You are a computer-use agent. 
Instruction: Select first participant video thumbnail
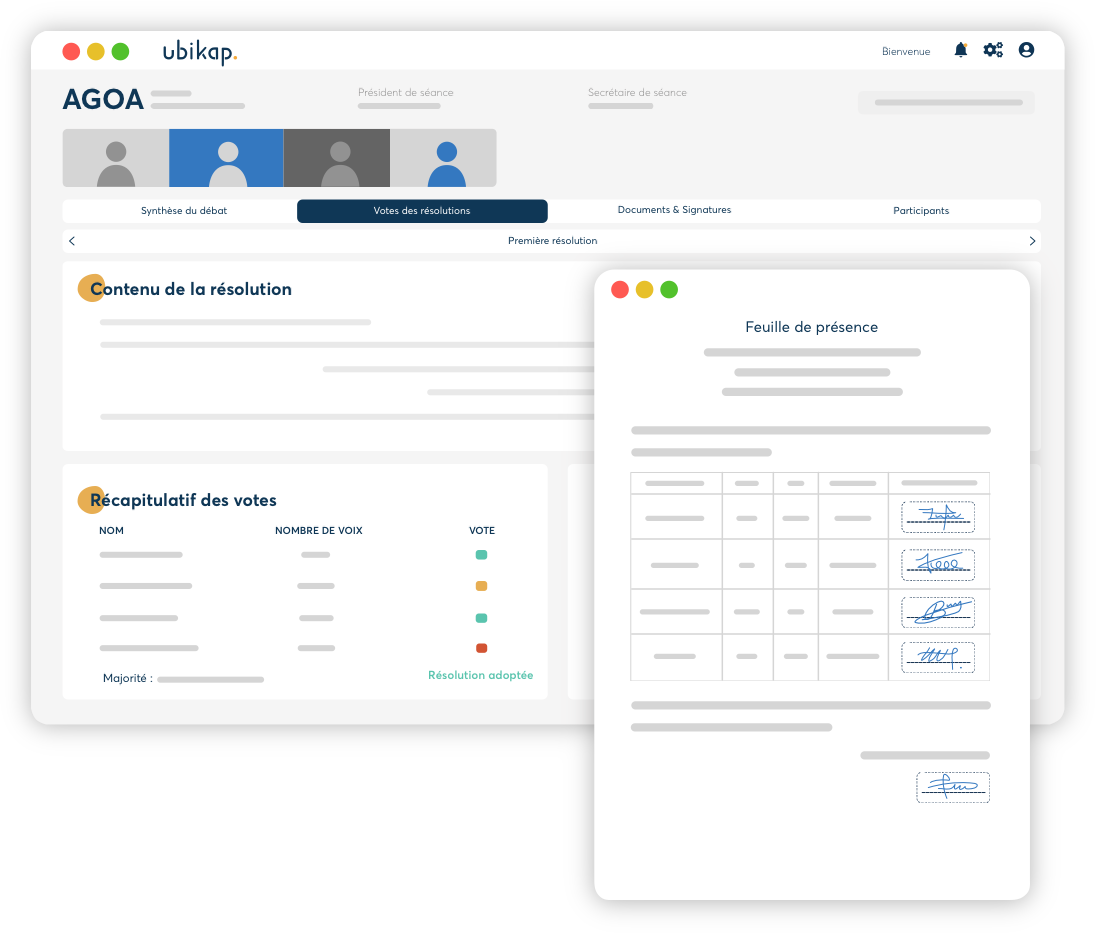116,158
